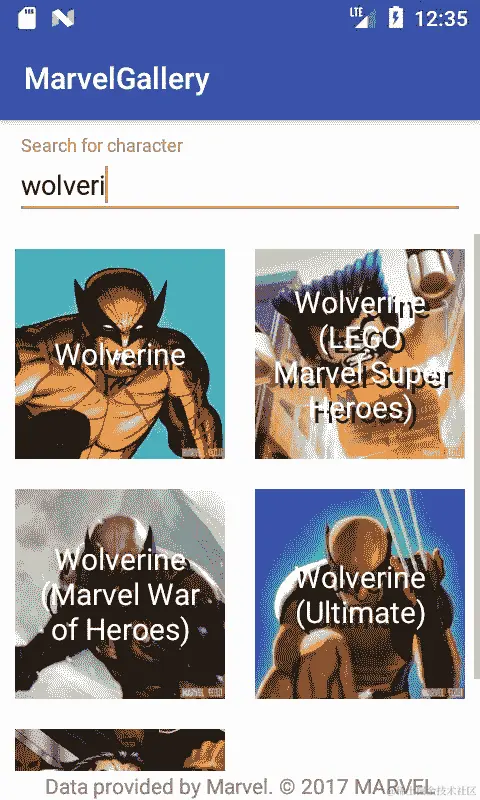Tap the SD card status icon
Image resolution: width=480 pixels, height=800 pixels.
[x=27, y=18]
